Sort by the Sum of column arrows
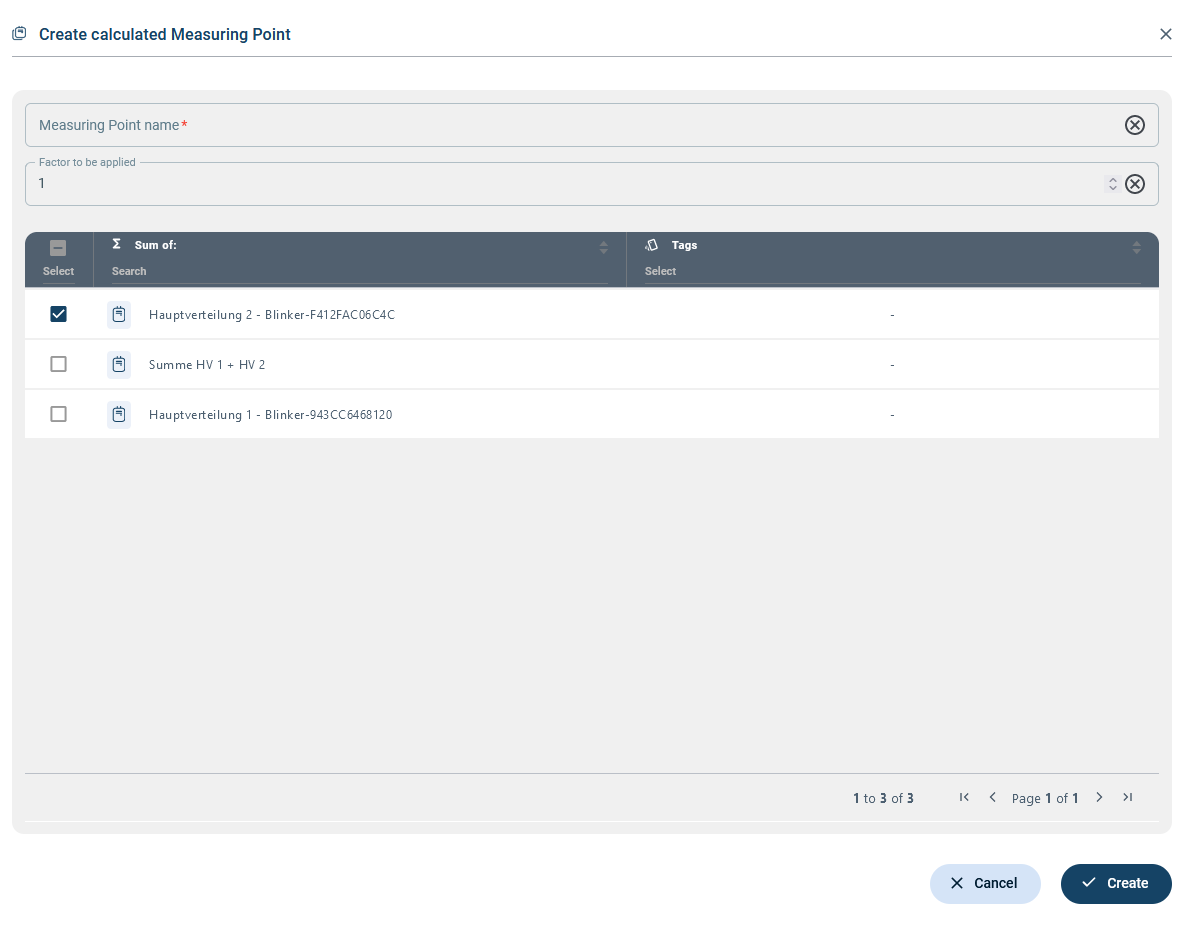Image resolution: width=1187 pixels, height=945 pixels. [x=603, y=247]
